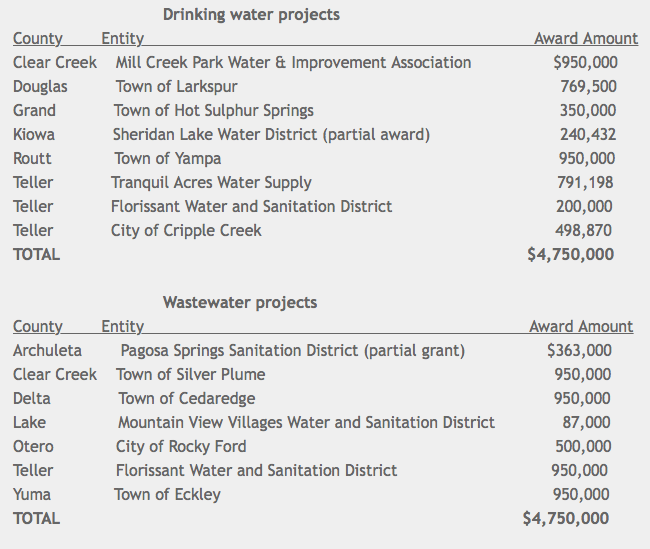The image size is (650, 549).
Task: Click City of Rocky Ford
Action: [x=181, y=447]
